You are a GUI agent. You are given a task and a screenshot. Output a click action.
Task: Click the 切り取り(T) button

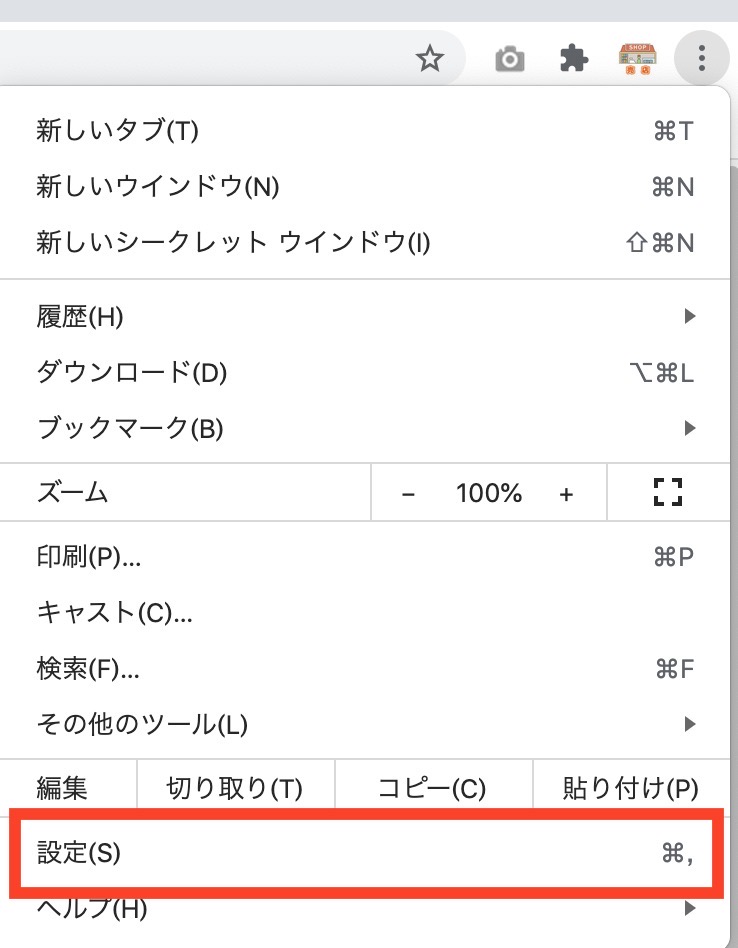click(x=234, y=789)
